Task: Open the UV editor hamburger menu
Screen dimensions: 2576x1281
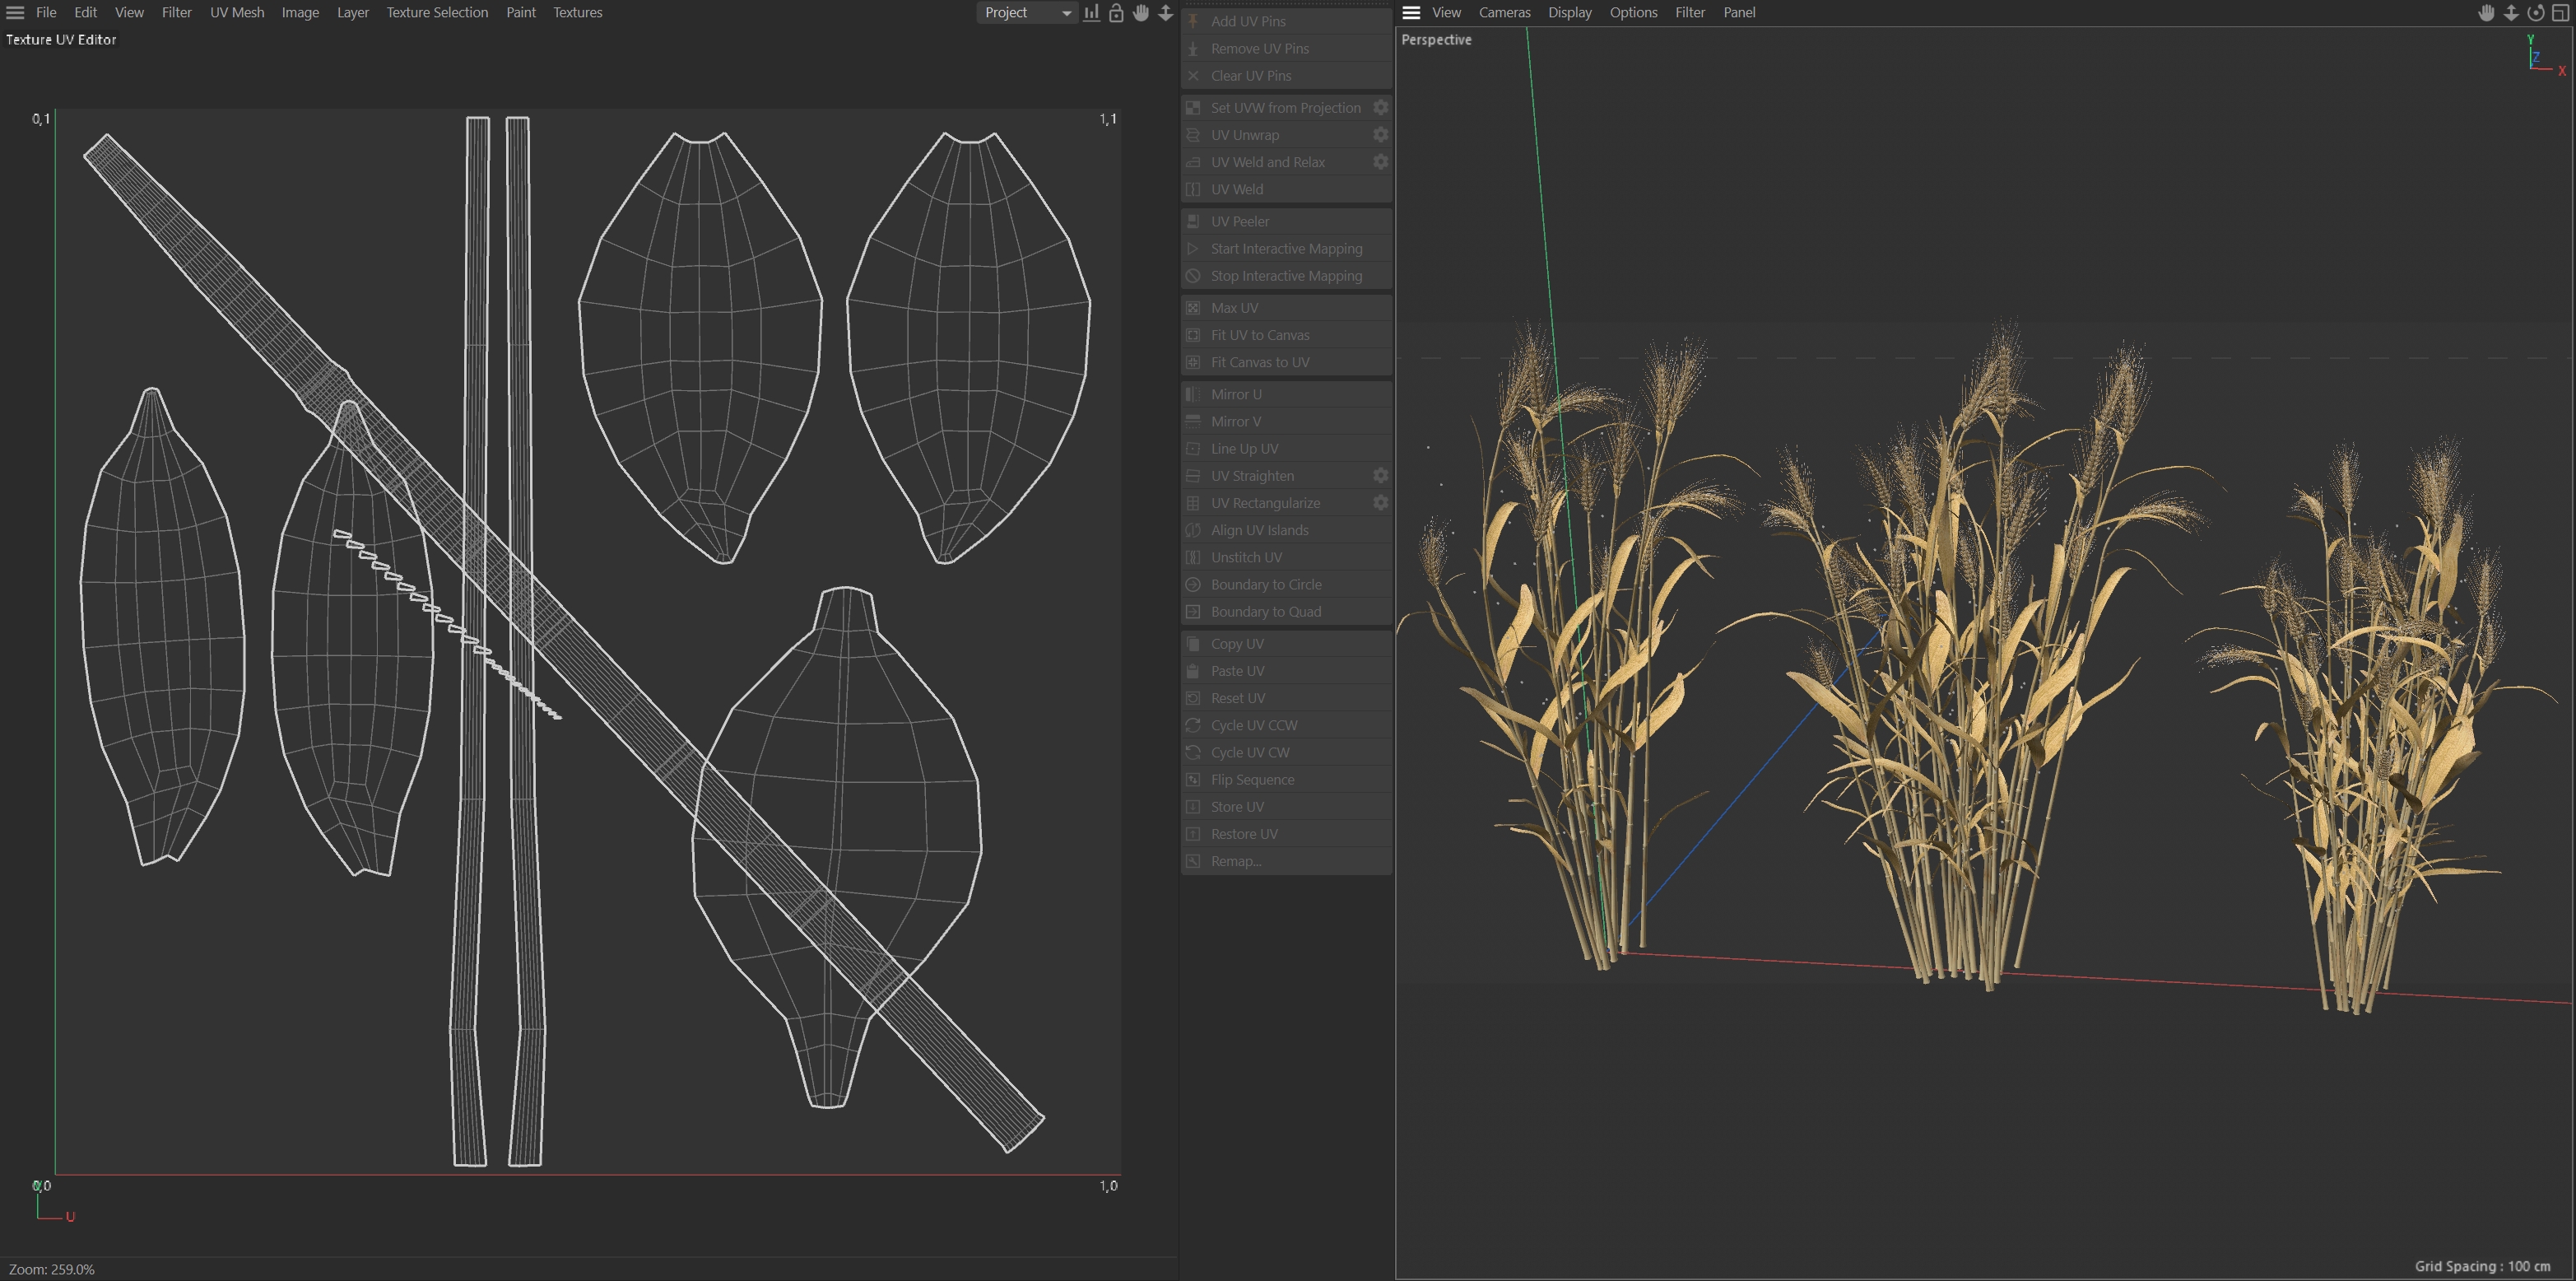Action: click(x=15, y=13)
